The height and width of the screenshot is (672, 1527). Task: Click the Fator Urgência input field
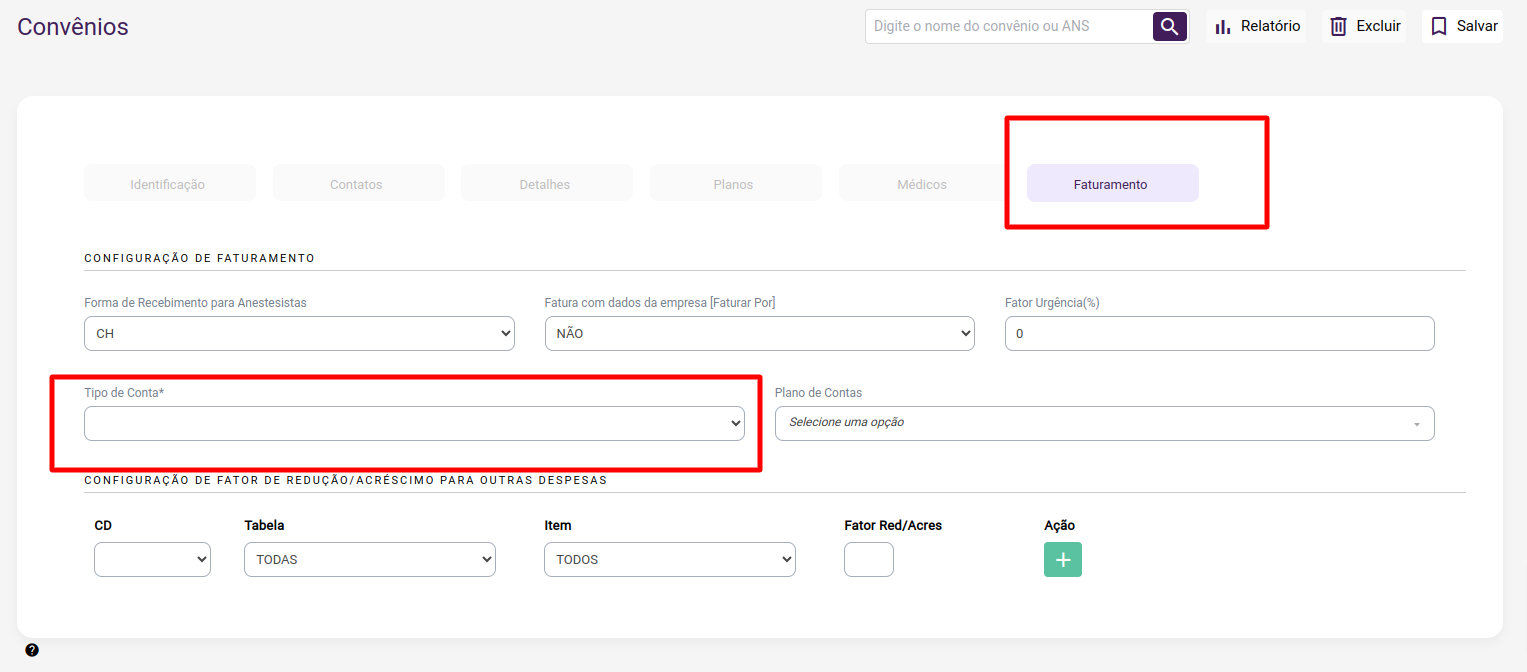1219,334
